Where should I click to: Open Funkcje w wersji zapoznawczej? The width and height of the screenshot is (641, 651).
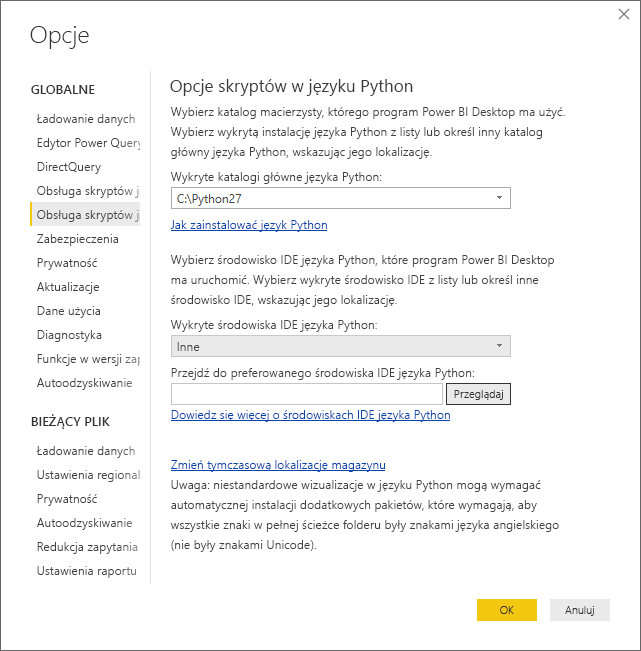(86, 359)
